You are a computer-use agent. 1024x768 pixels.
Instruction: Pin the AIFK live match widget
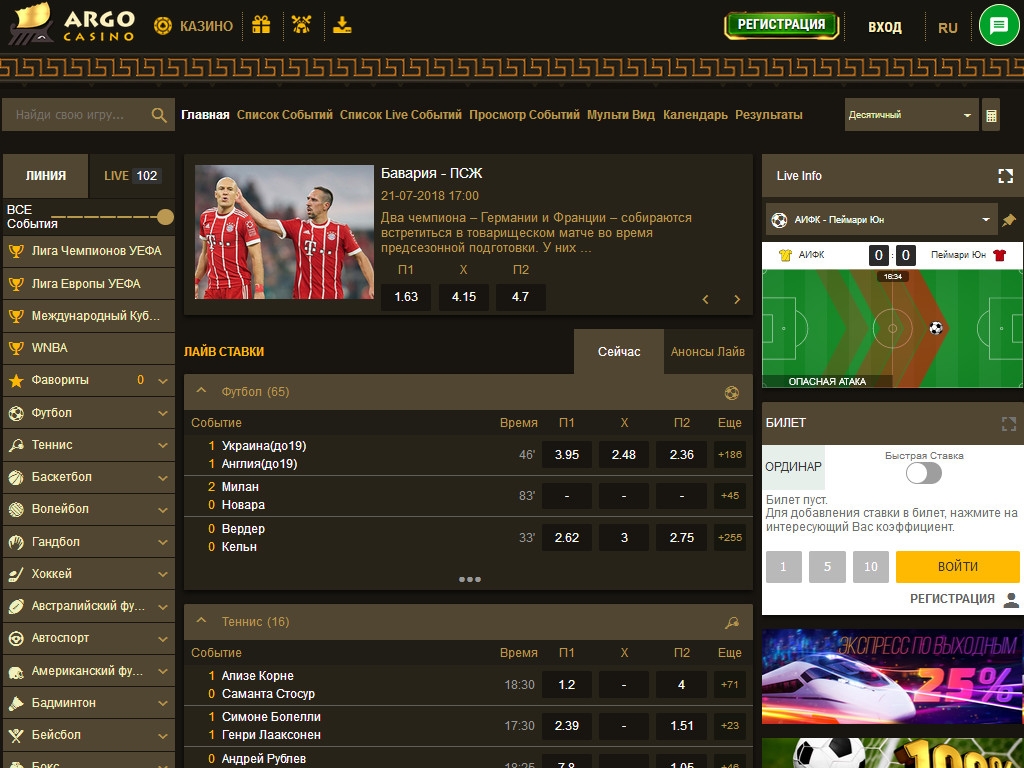coord(1009,220)
